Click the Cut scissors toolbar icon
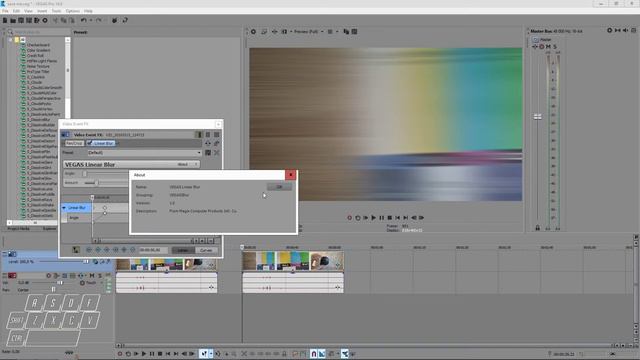This screenshot has height=360, width=640. point(56,20)
